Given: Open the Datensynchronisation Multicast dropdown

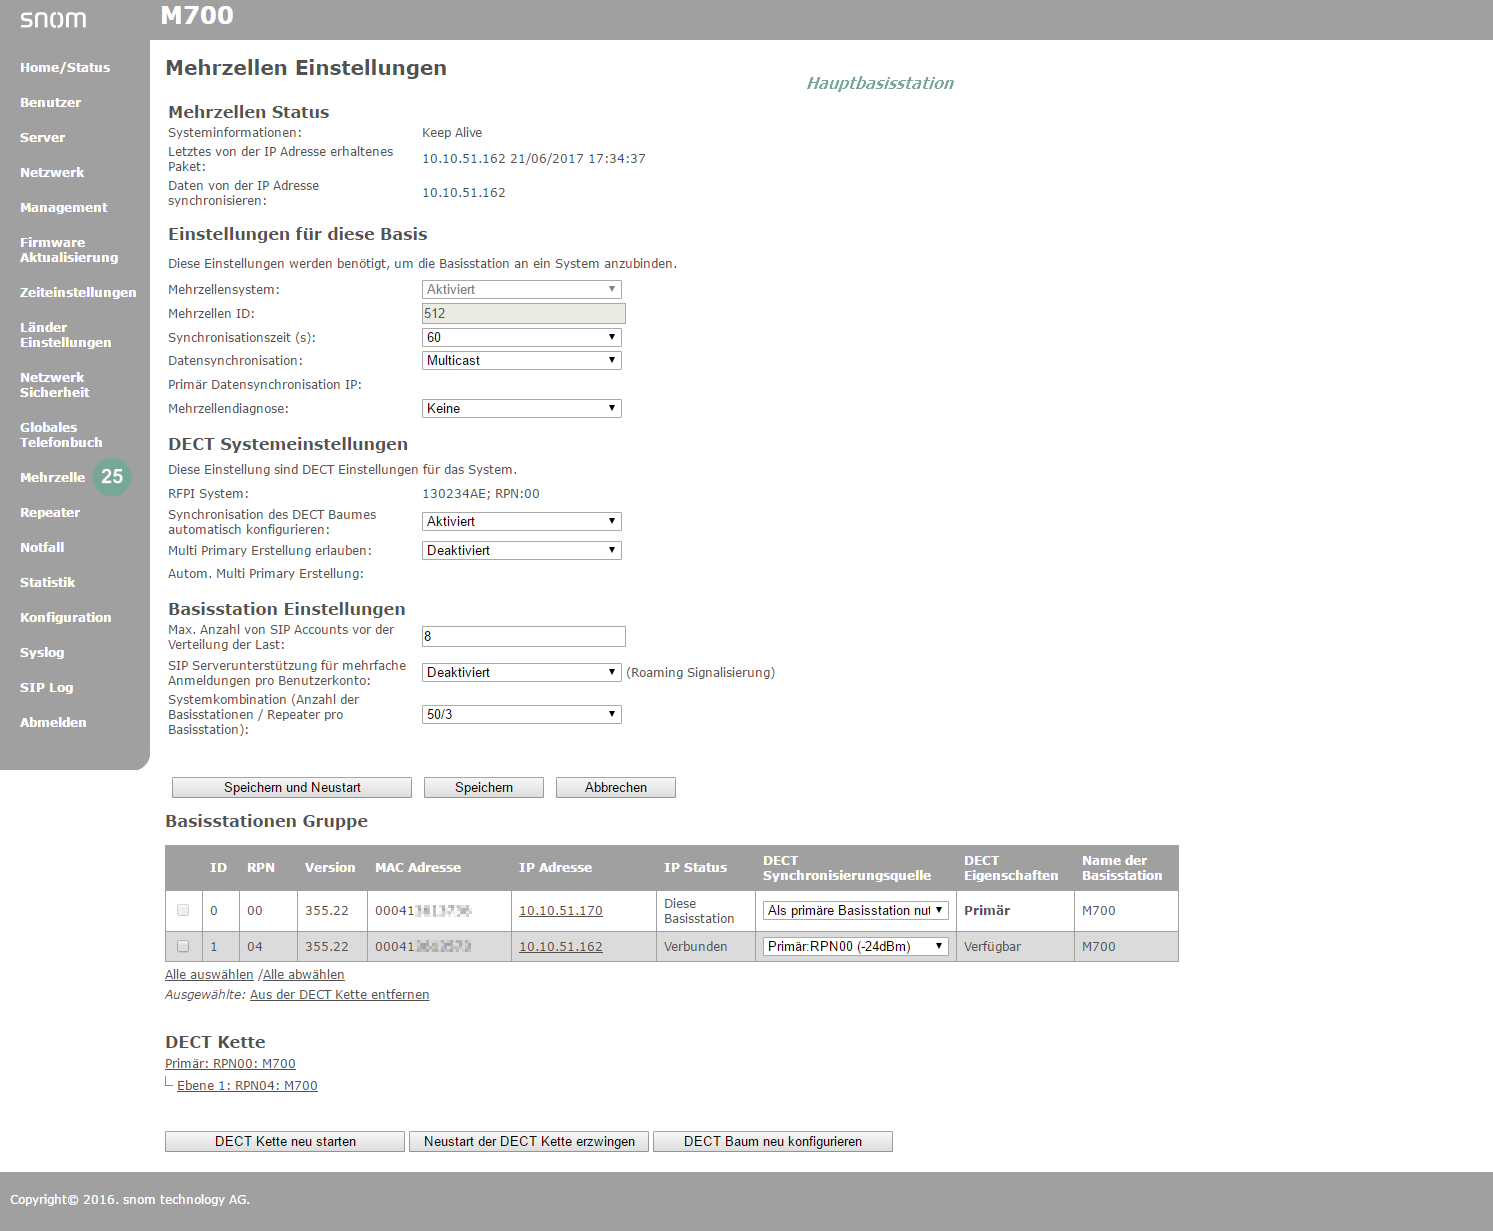Looking at the screenshot, I should [x=521, y=361].
